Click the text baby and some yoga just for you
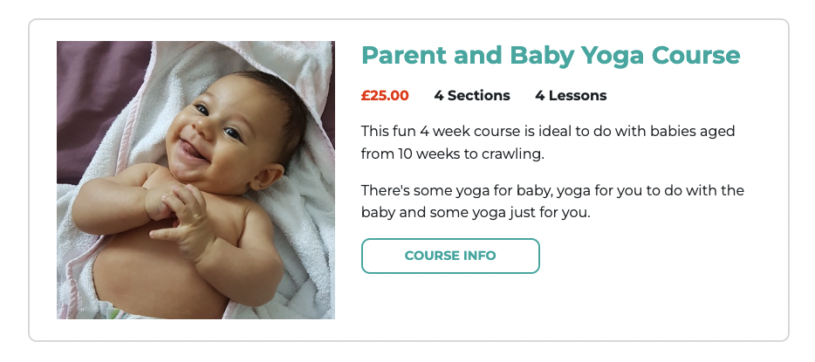This screenshot has width=815, height=362. pos(476,213)
